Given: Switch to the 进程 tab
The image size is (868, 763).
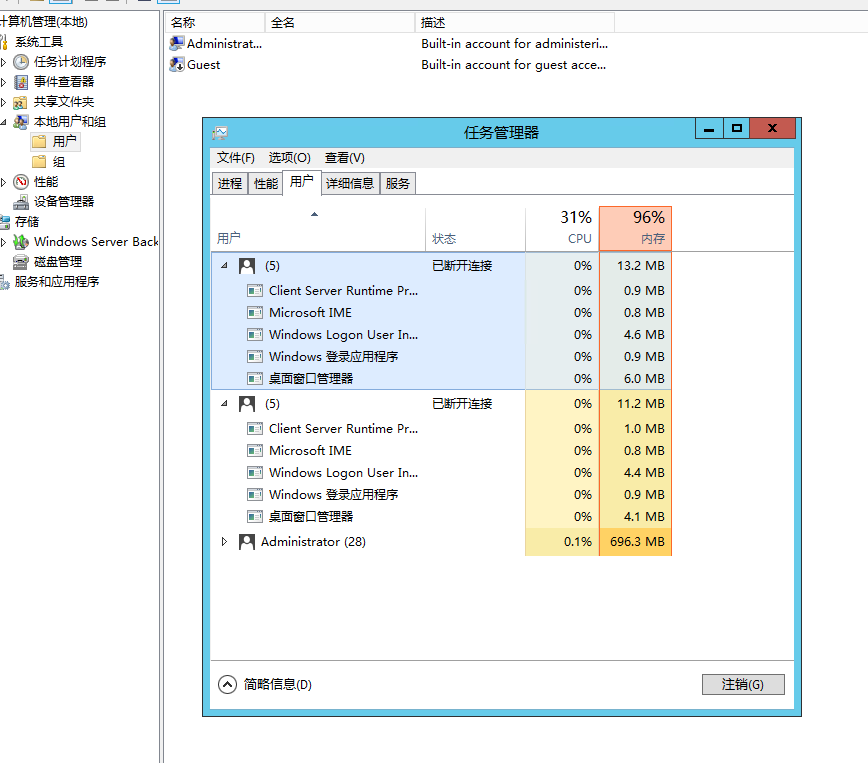Looking at the screenshot, I should 230,183.
